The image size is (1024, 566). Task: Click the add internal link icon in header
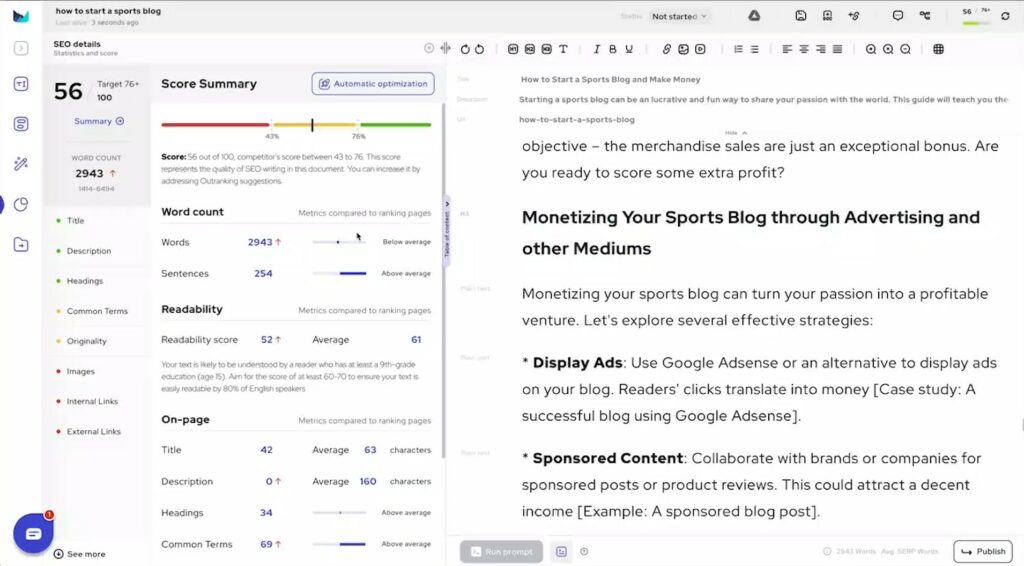854,16
